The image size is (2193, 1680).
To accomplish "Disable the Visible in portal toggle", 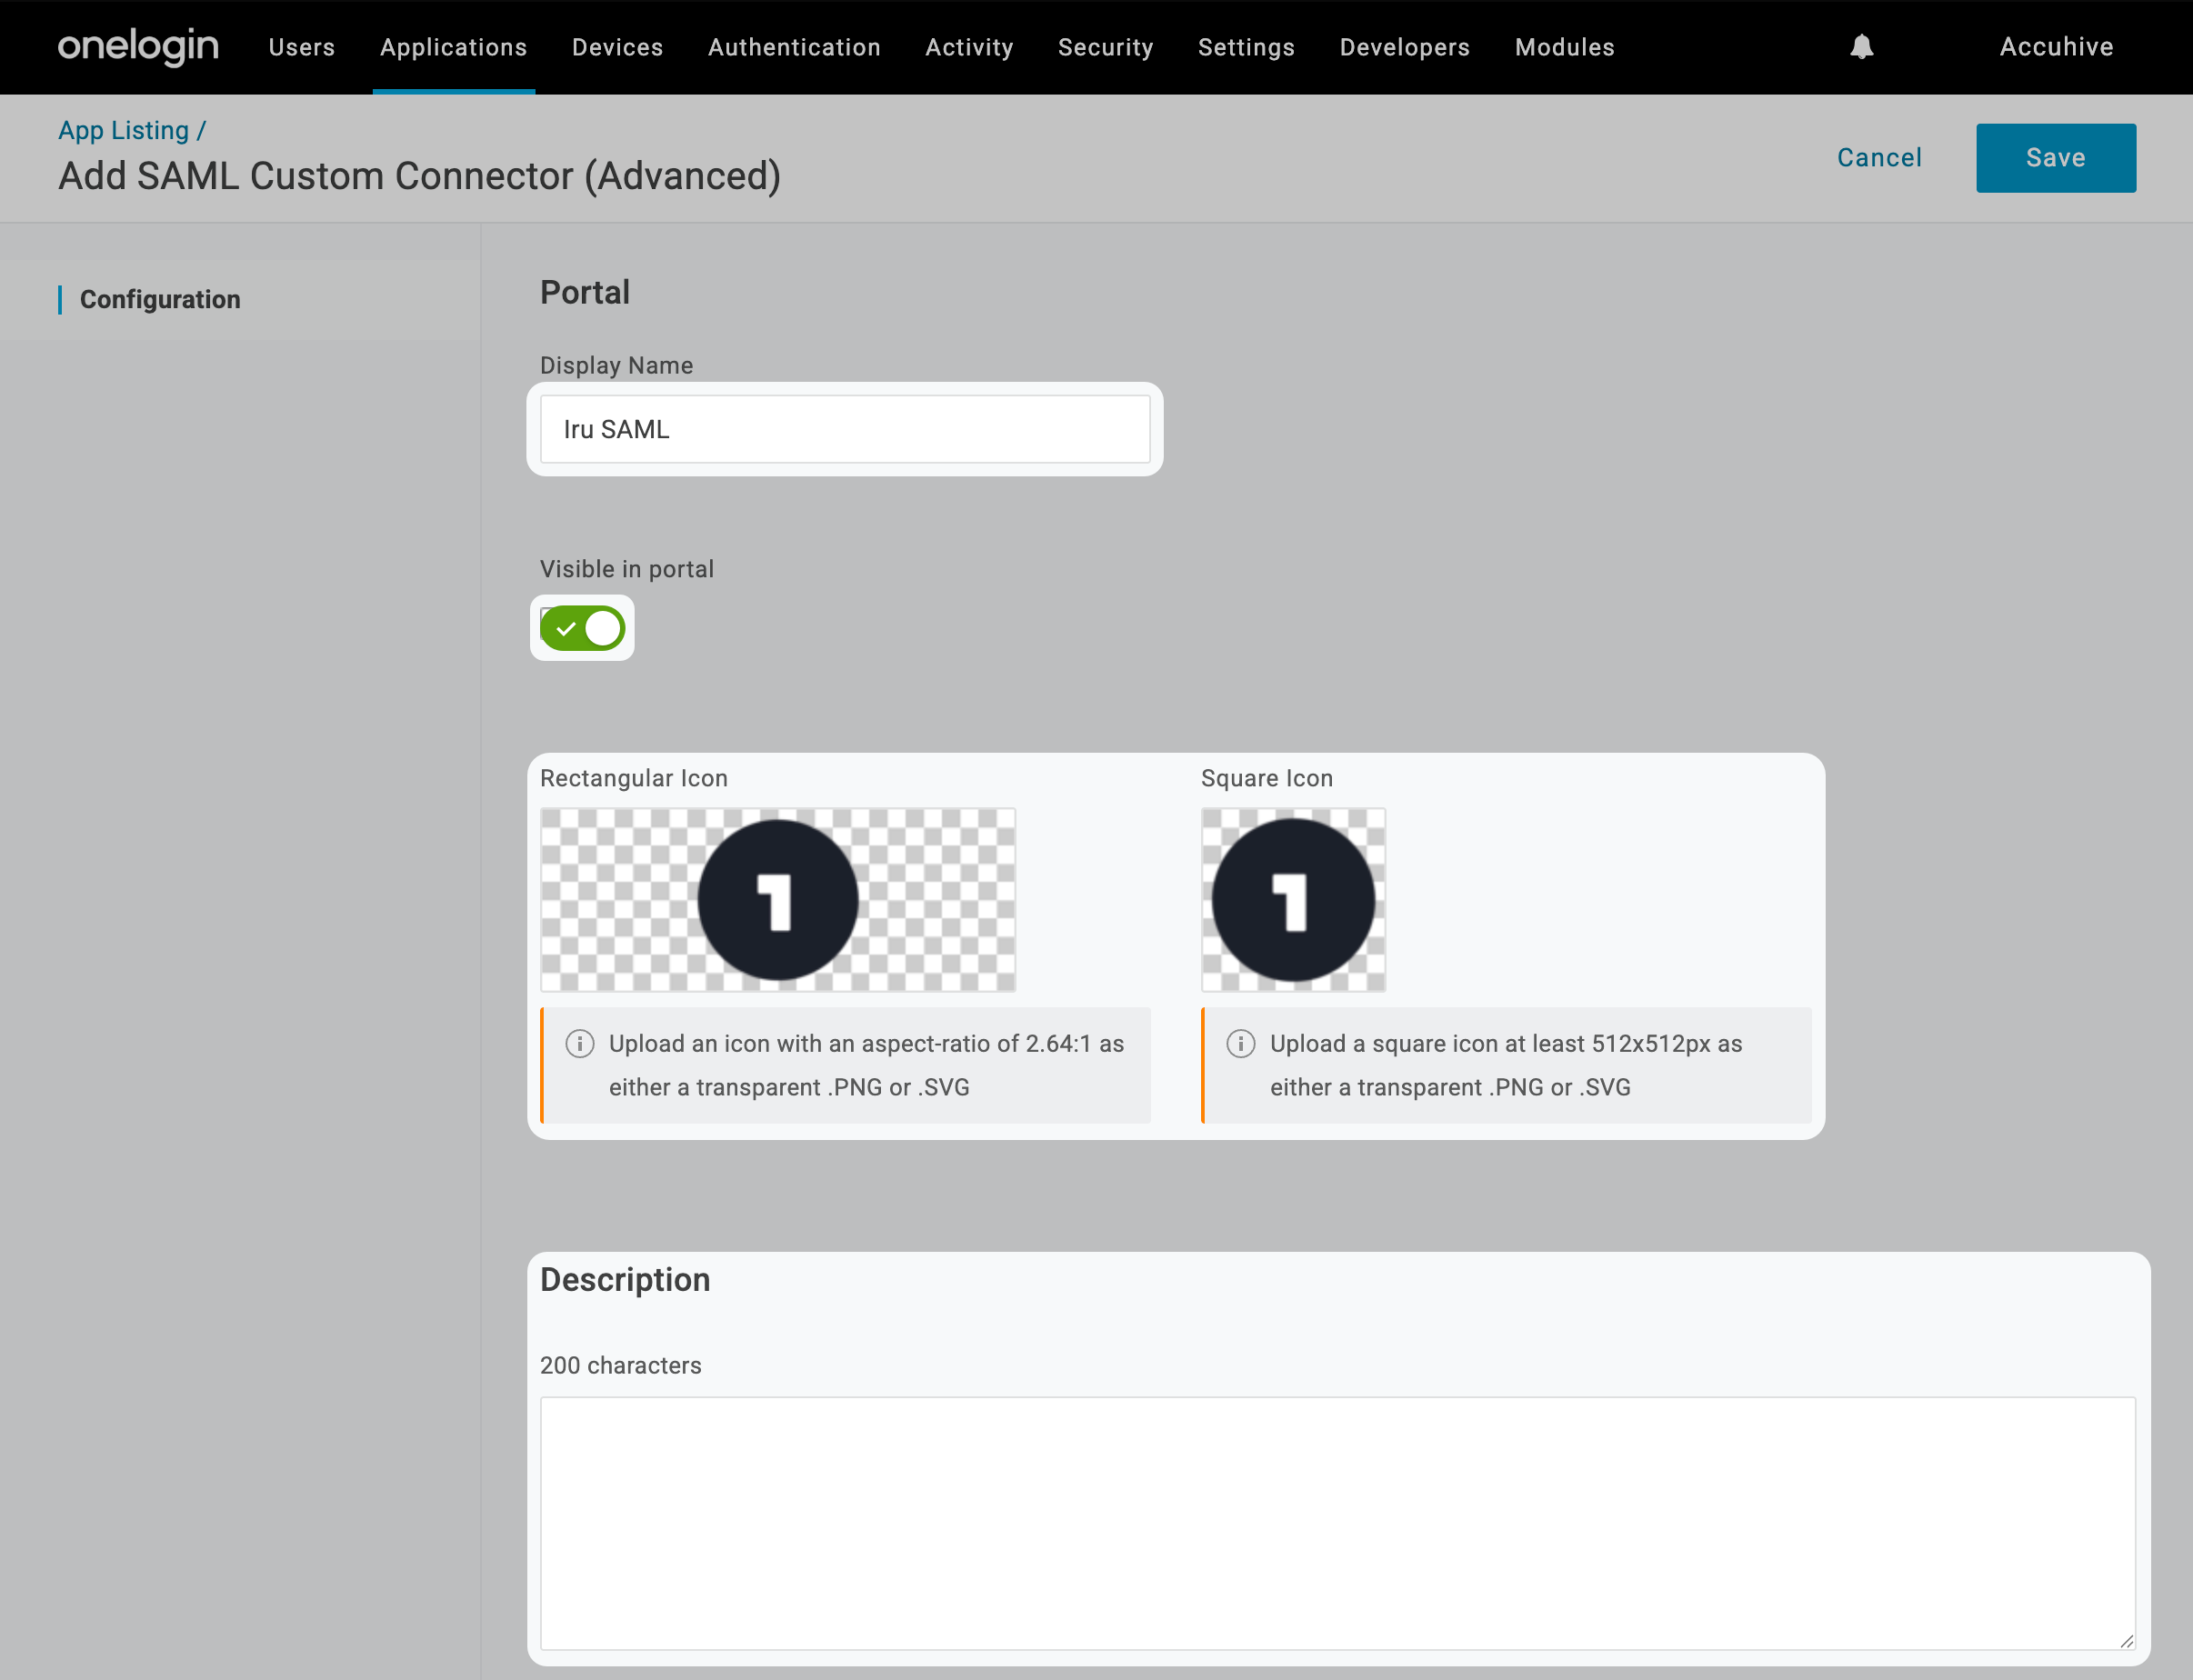I will 583,629.
